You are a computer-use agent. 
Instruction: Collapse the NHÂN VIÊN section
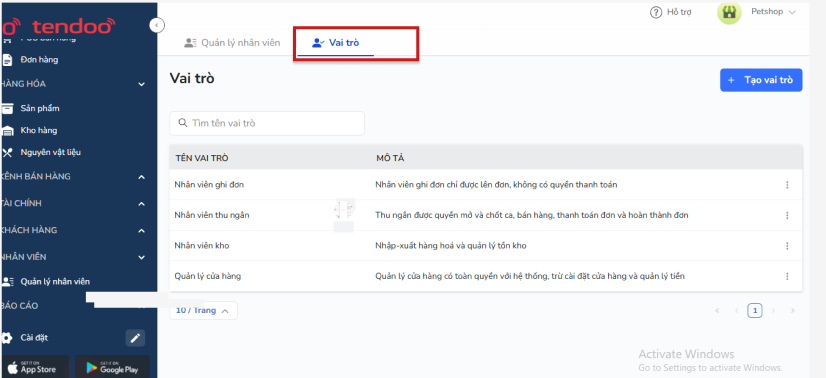(141, 257)
